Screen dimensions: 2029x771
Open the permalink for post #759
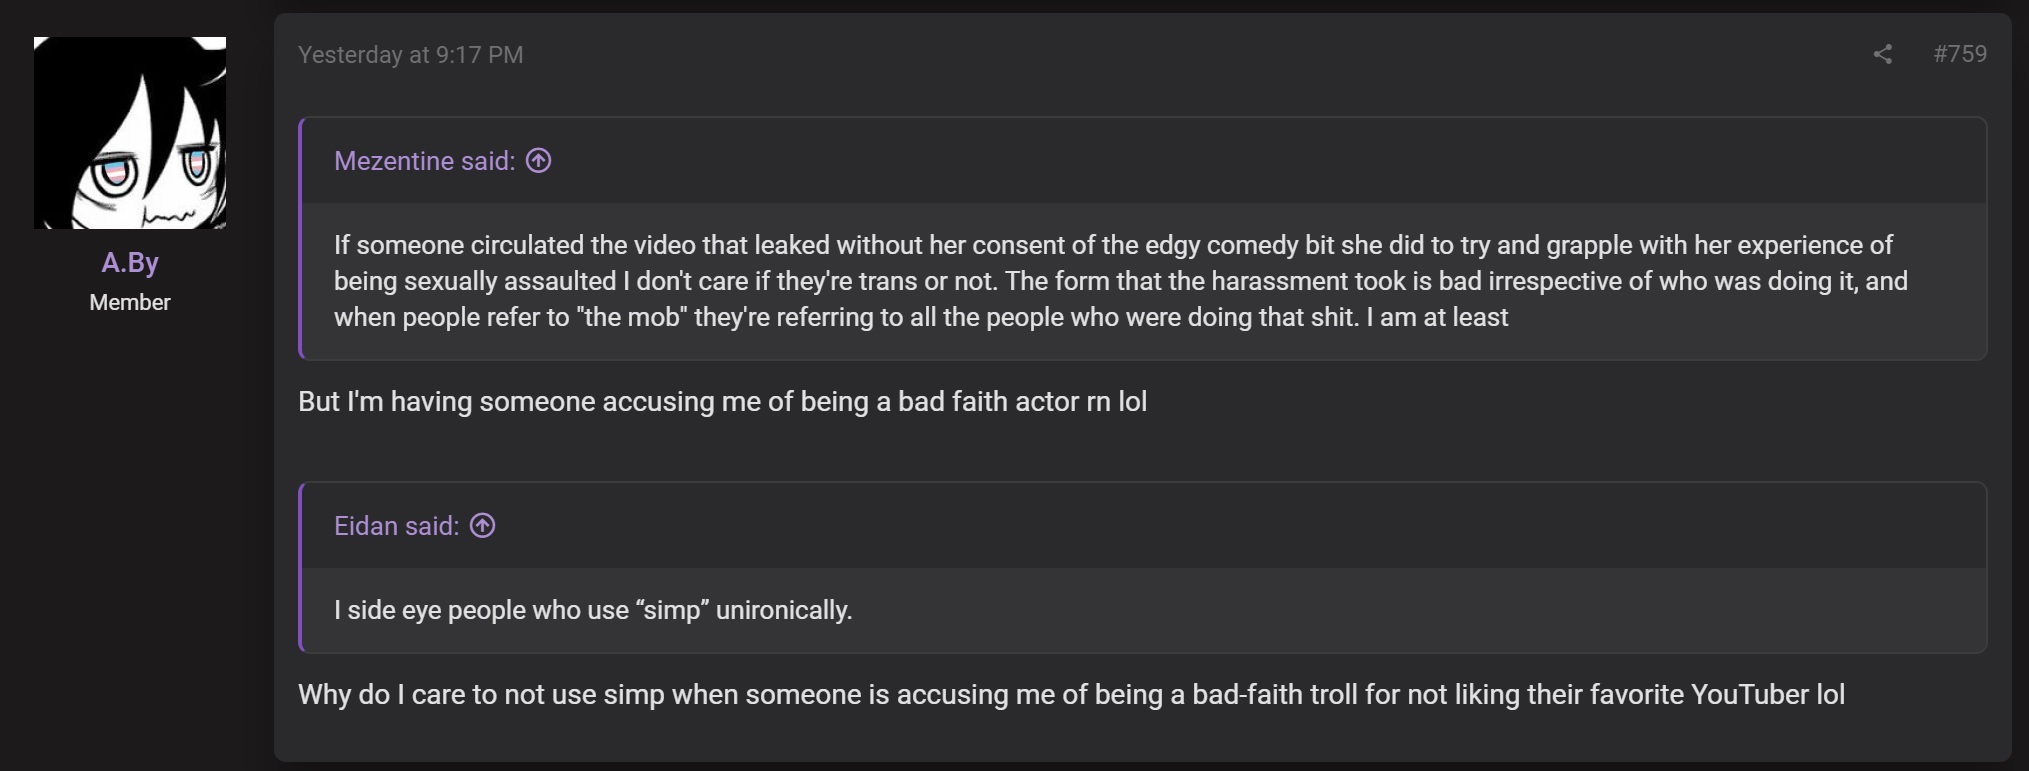(1960, 54)
